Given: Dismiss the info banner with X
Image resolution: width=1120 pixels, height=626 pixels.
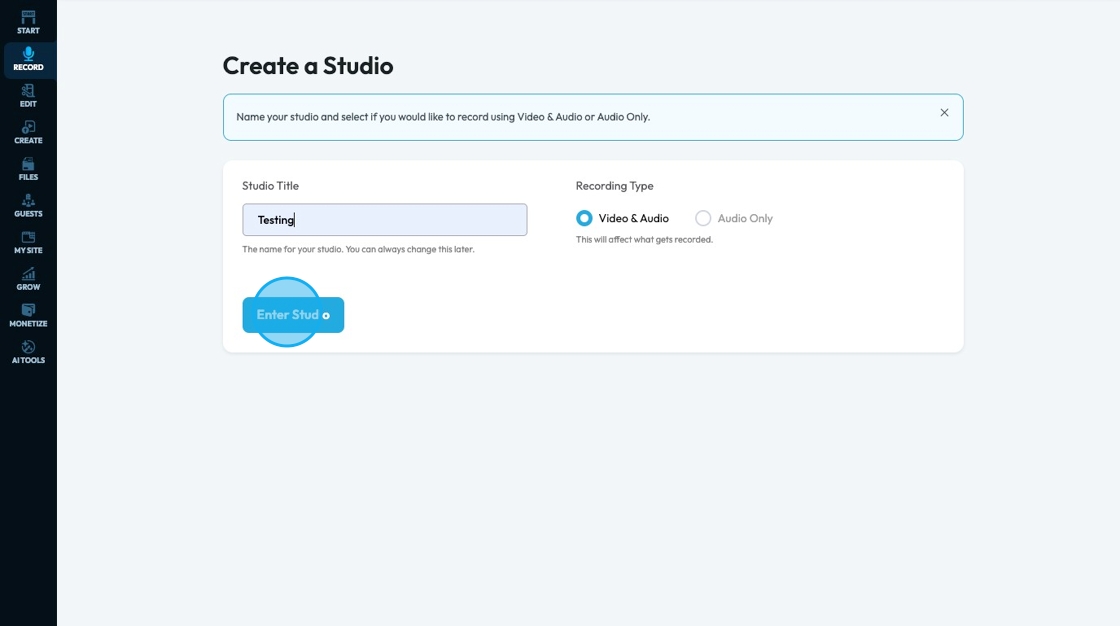Looking at the screenshot, I should (944, 113).
